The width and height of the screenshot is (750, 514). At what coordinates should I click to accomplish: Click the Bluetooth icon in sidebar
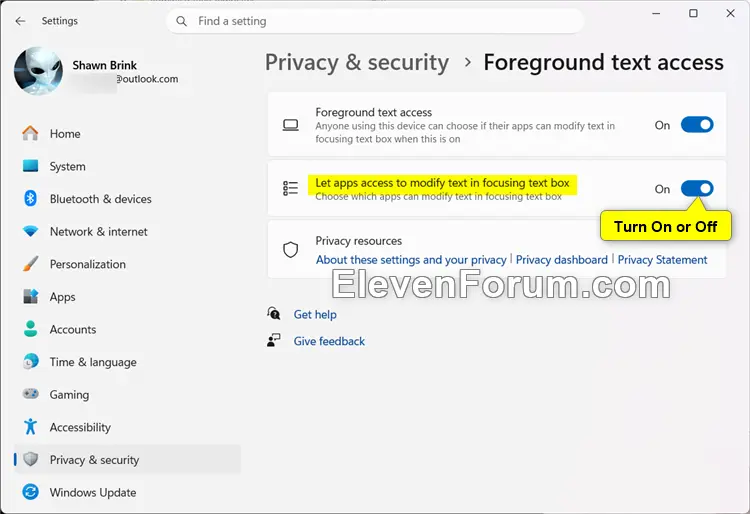30,198
